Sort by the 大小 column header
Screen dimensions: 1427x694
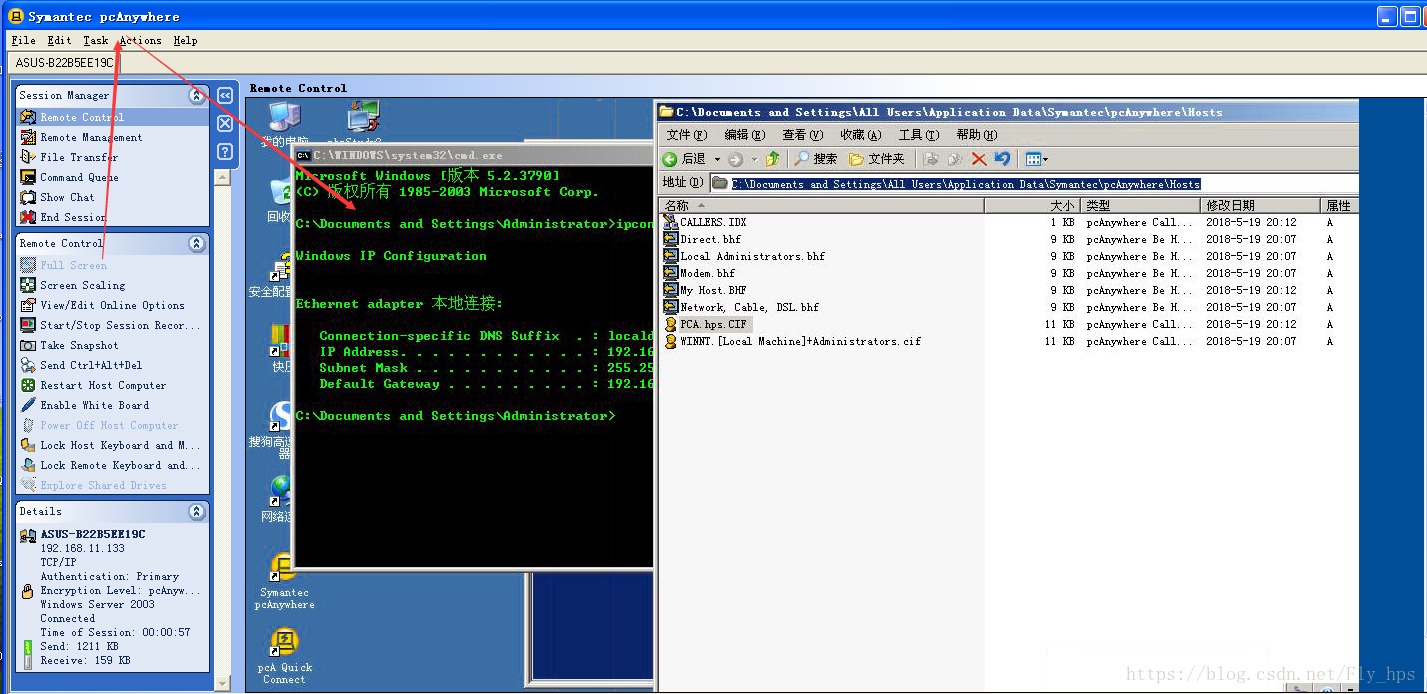(x=1032, y=206)
